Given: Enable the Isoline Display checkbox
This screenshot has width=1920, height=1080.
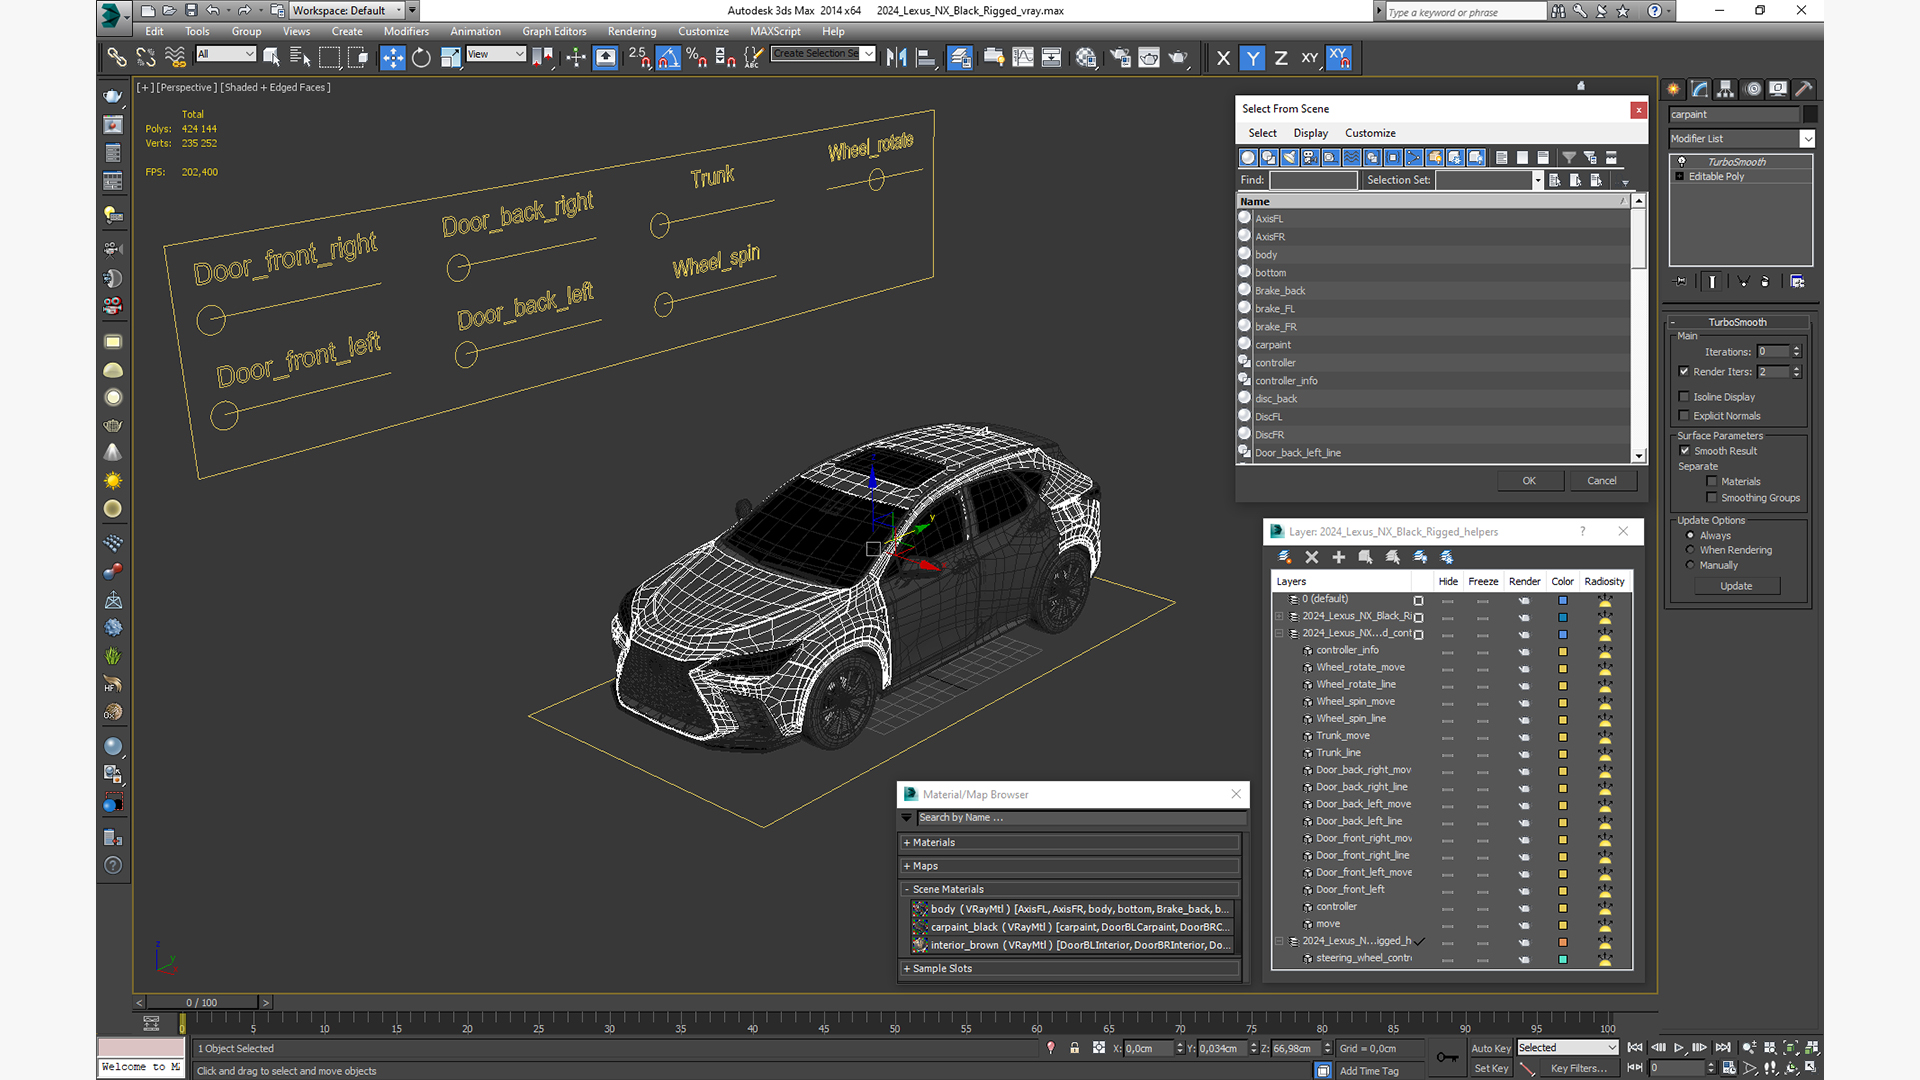Looking at the screenshot, I should 1684,397.
